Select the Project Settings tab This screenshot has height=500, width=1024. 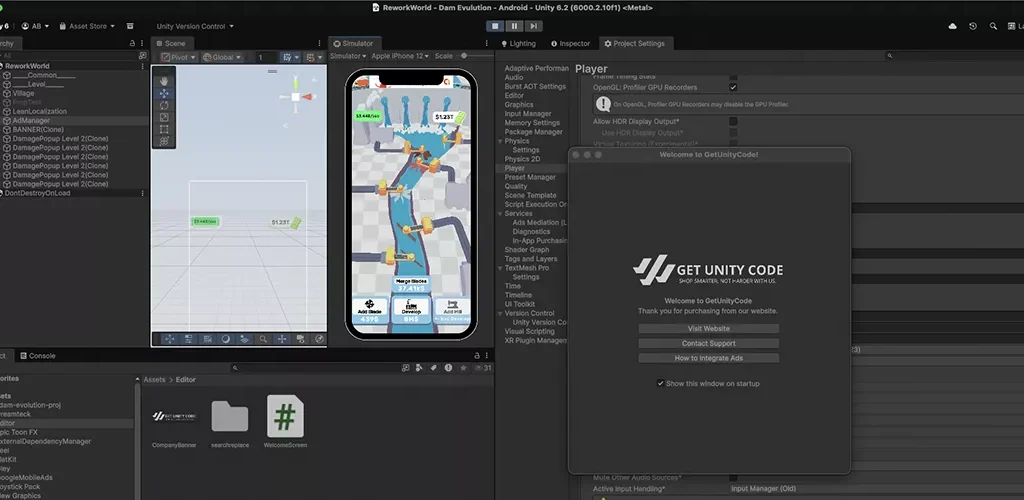click(x=634, y=44)
